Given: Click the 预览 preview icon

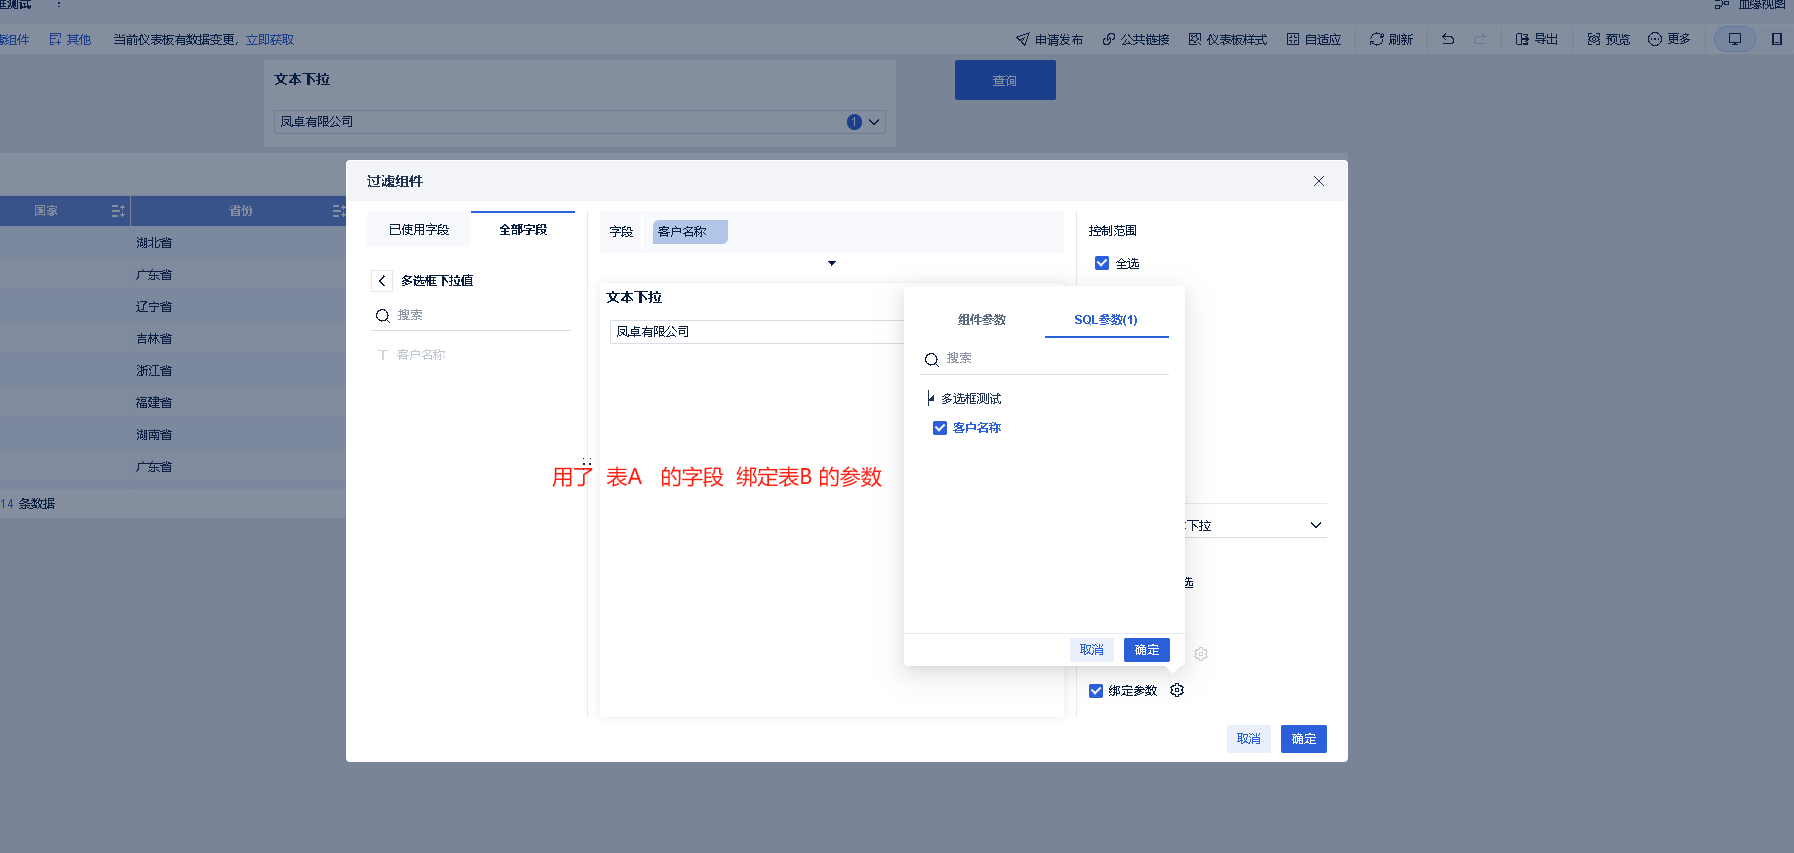Looking at the screenshot, I should tap(1594, 39).
